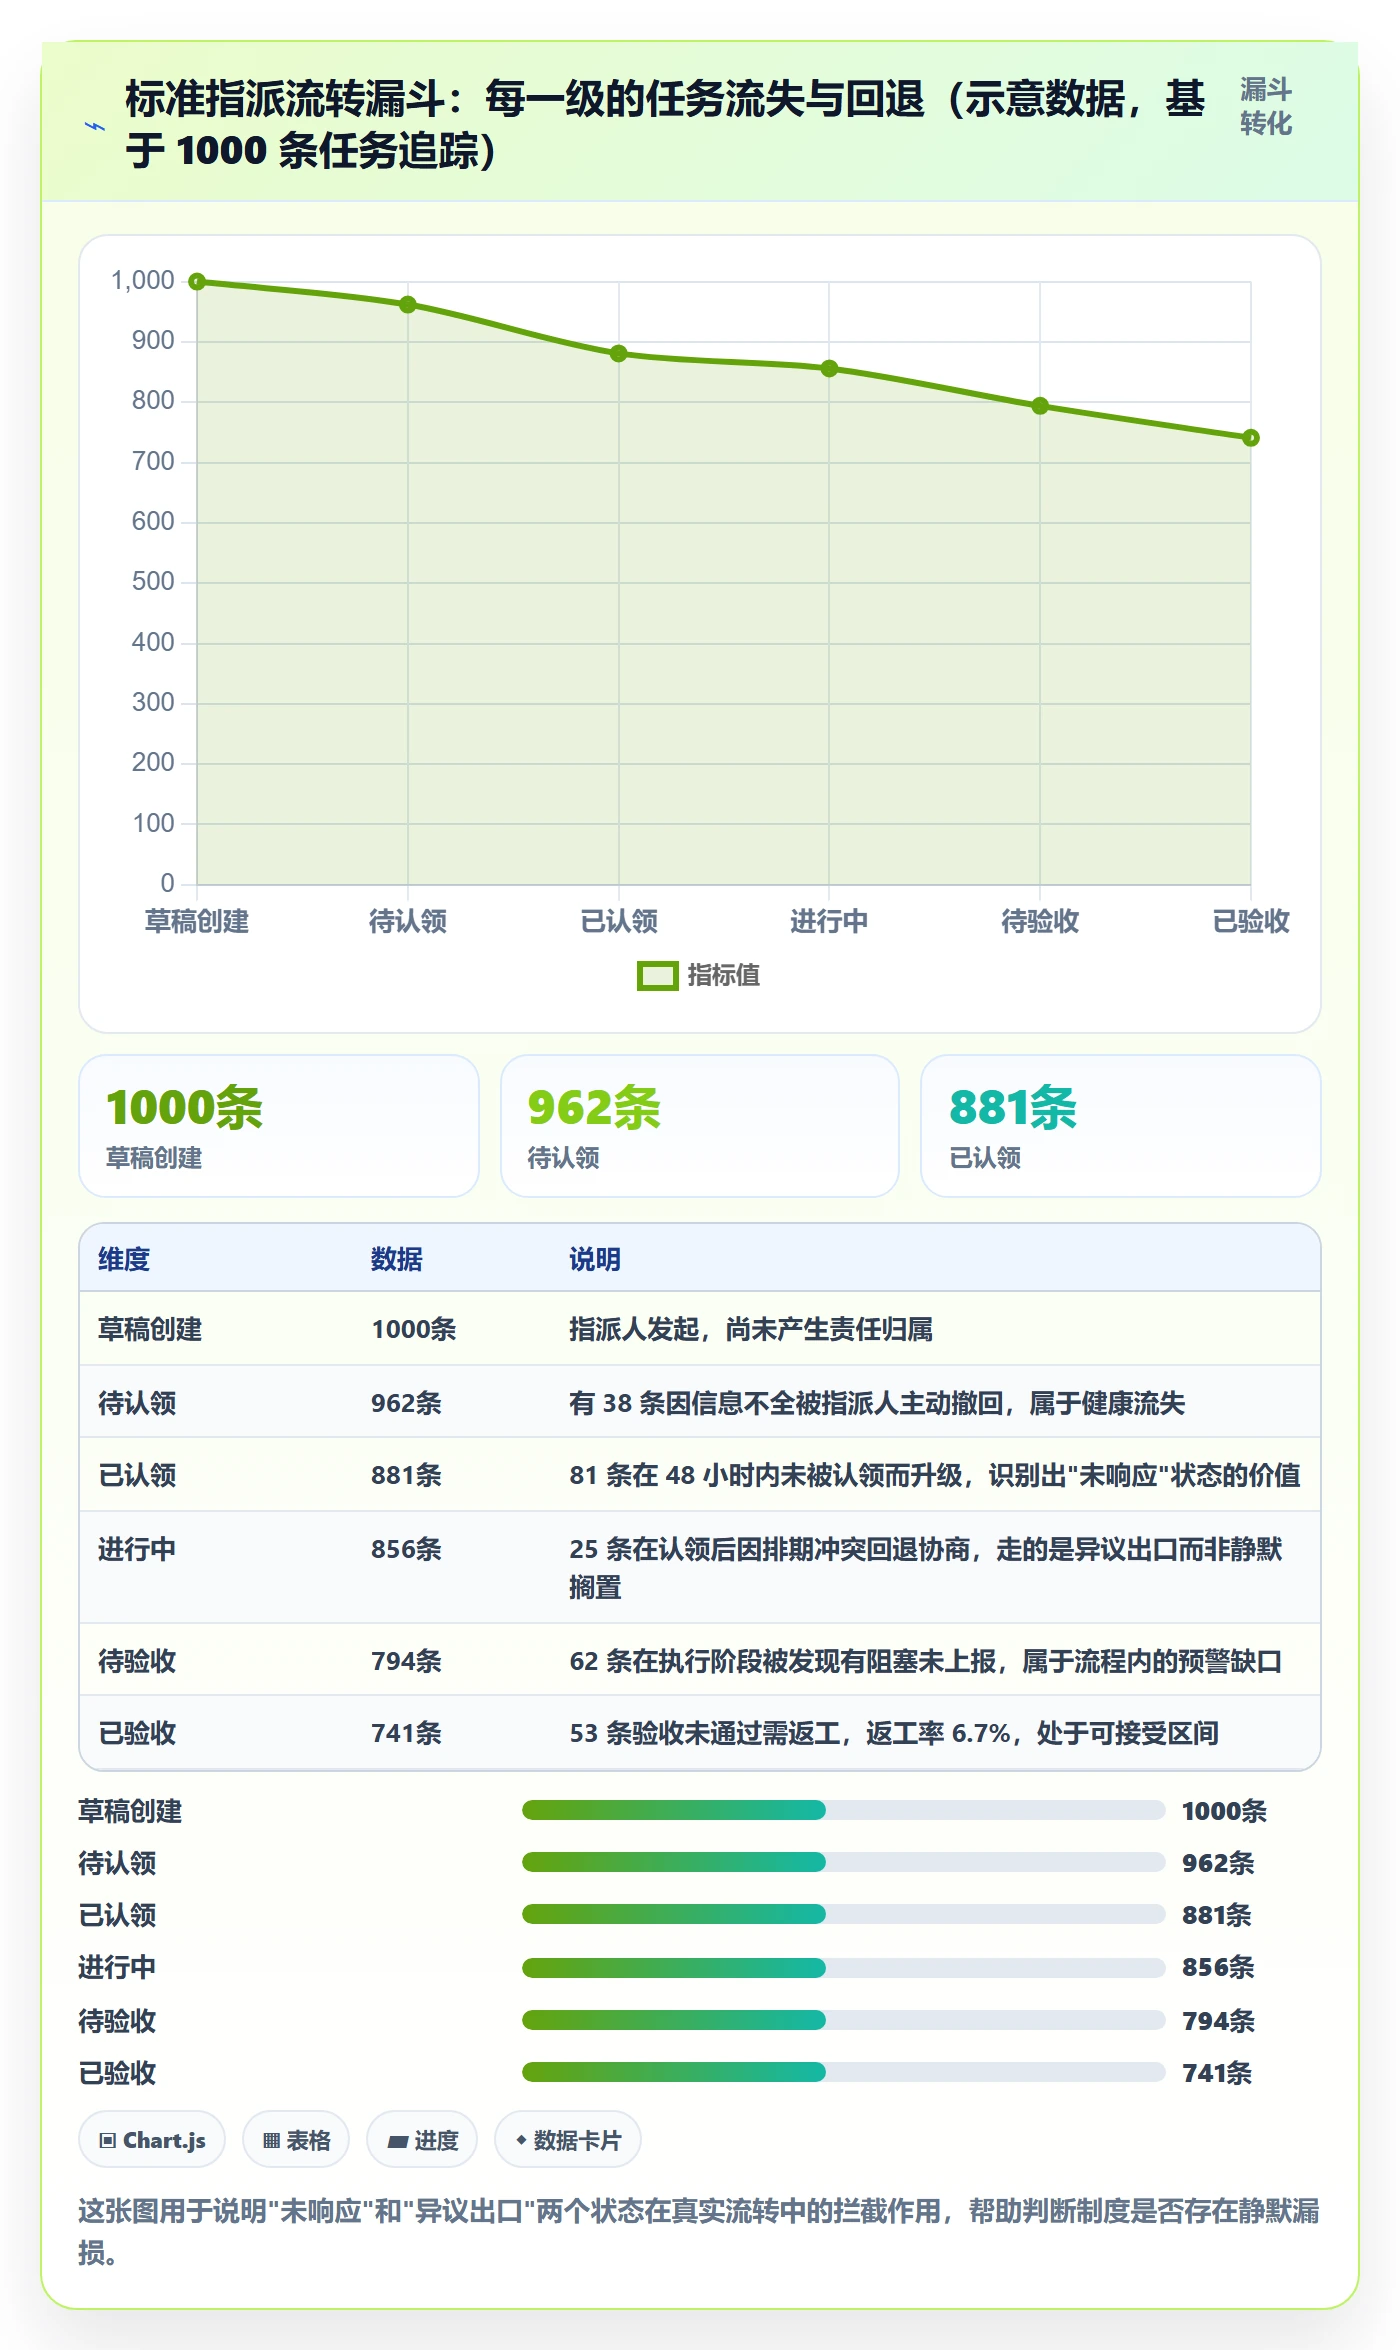Screen dimensions: 1400x2350
Task: Click the diamond icon in the 数据卡片 tag
Action: click(x=521, y=2140)
